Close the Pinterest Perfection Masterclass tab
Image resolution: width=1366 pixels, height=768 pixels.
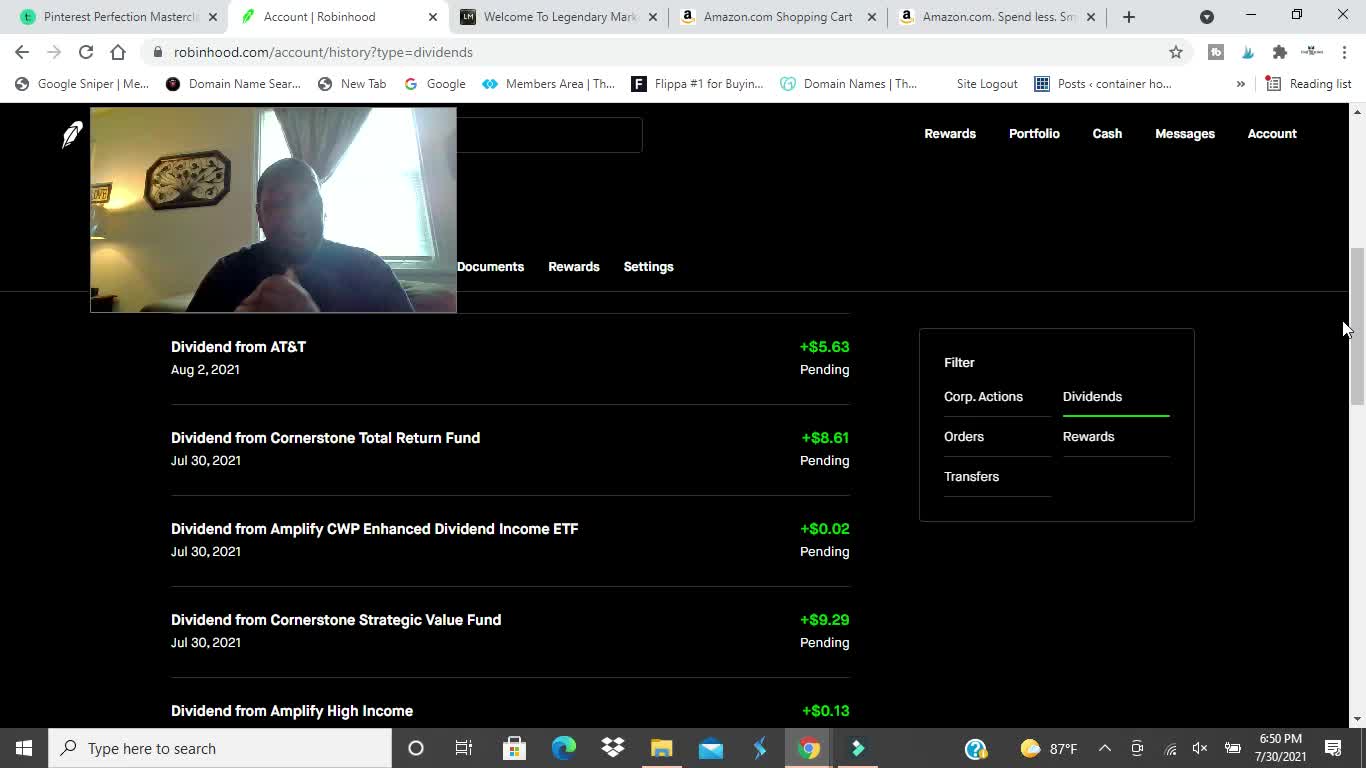[212, 17]
